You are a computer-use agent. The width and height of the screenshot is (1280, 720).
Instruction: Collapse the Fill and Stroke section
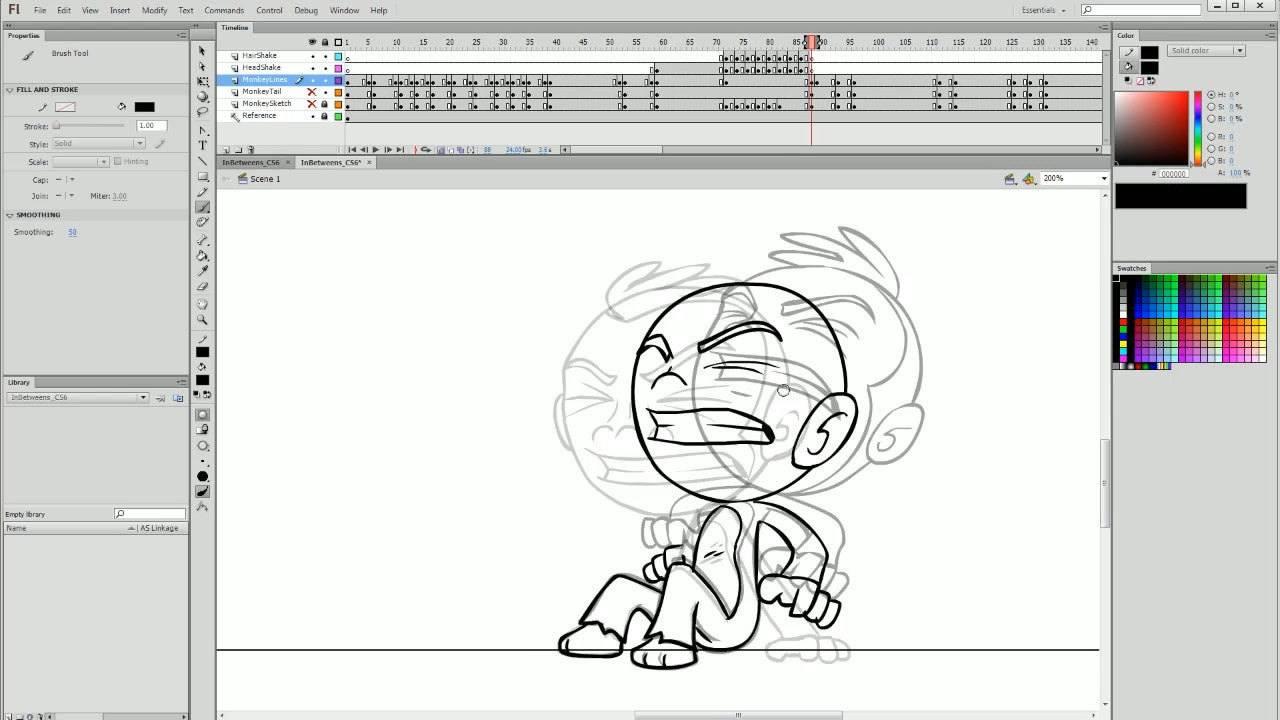(x=10, y=90)
